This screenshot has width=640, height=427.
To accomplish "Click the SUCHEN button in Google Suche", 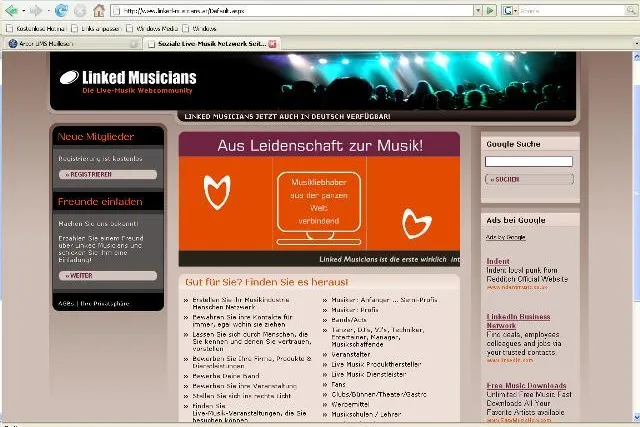I will click(x=529, y=179).
